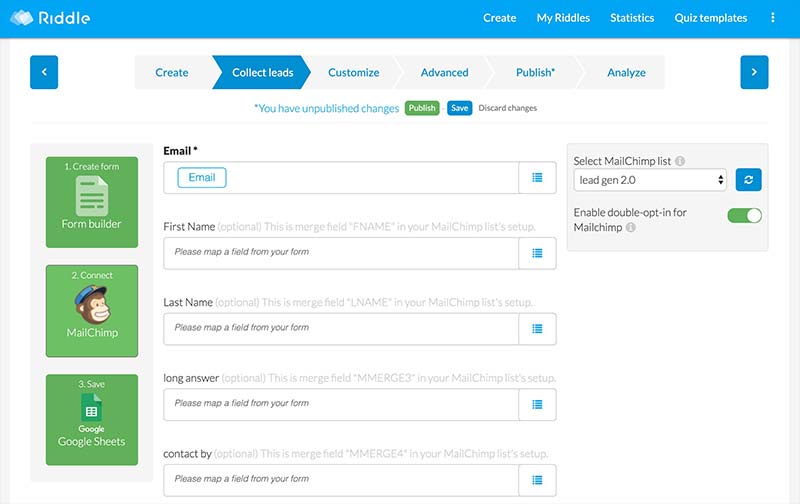Select the Collect leads step
This screenshot has width=800, height=504.
(x=262, y=72)
